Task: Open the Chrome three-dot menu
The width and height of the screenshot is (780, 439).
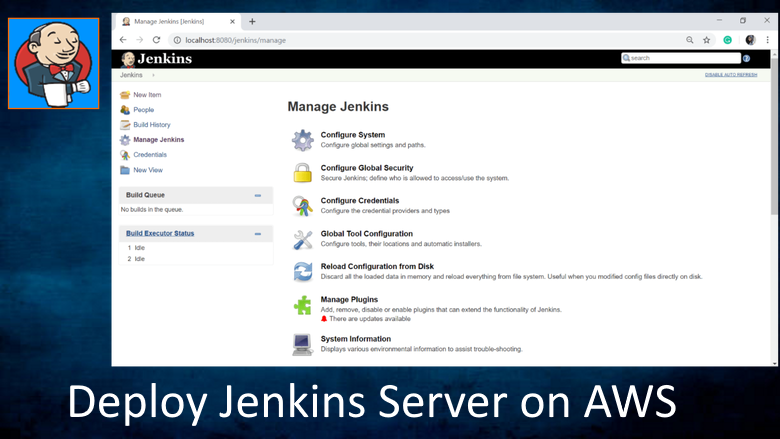Action: click(768, 40)
